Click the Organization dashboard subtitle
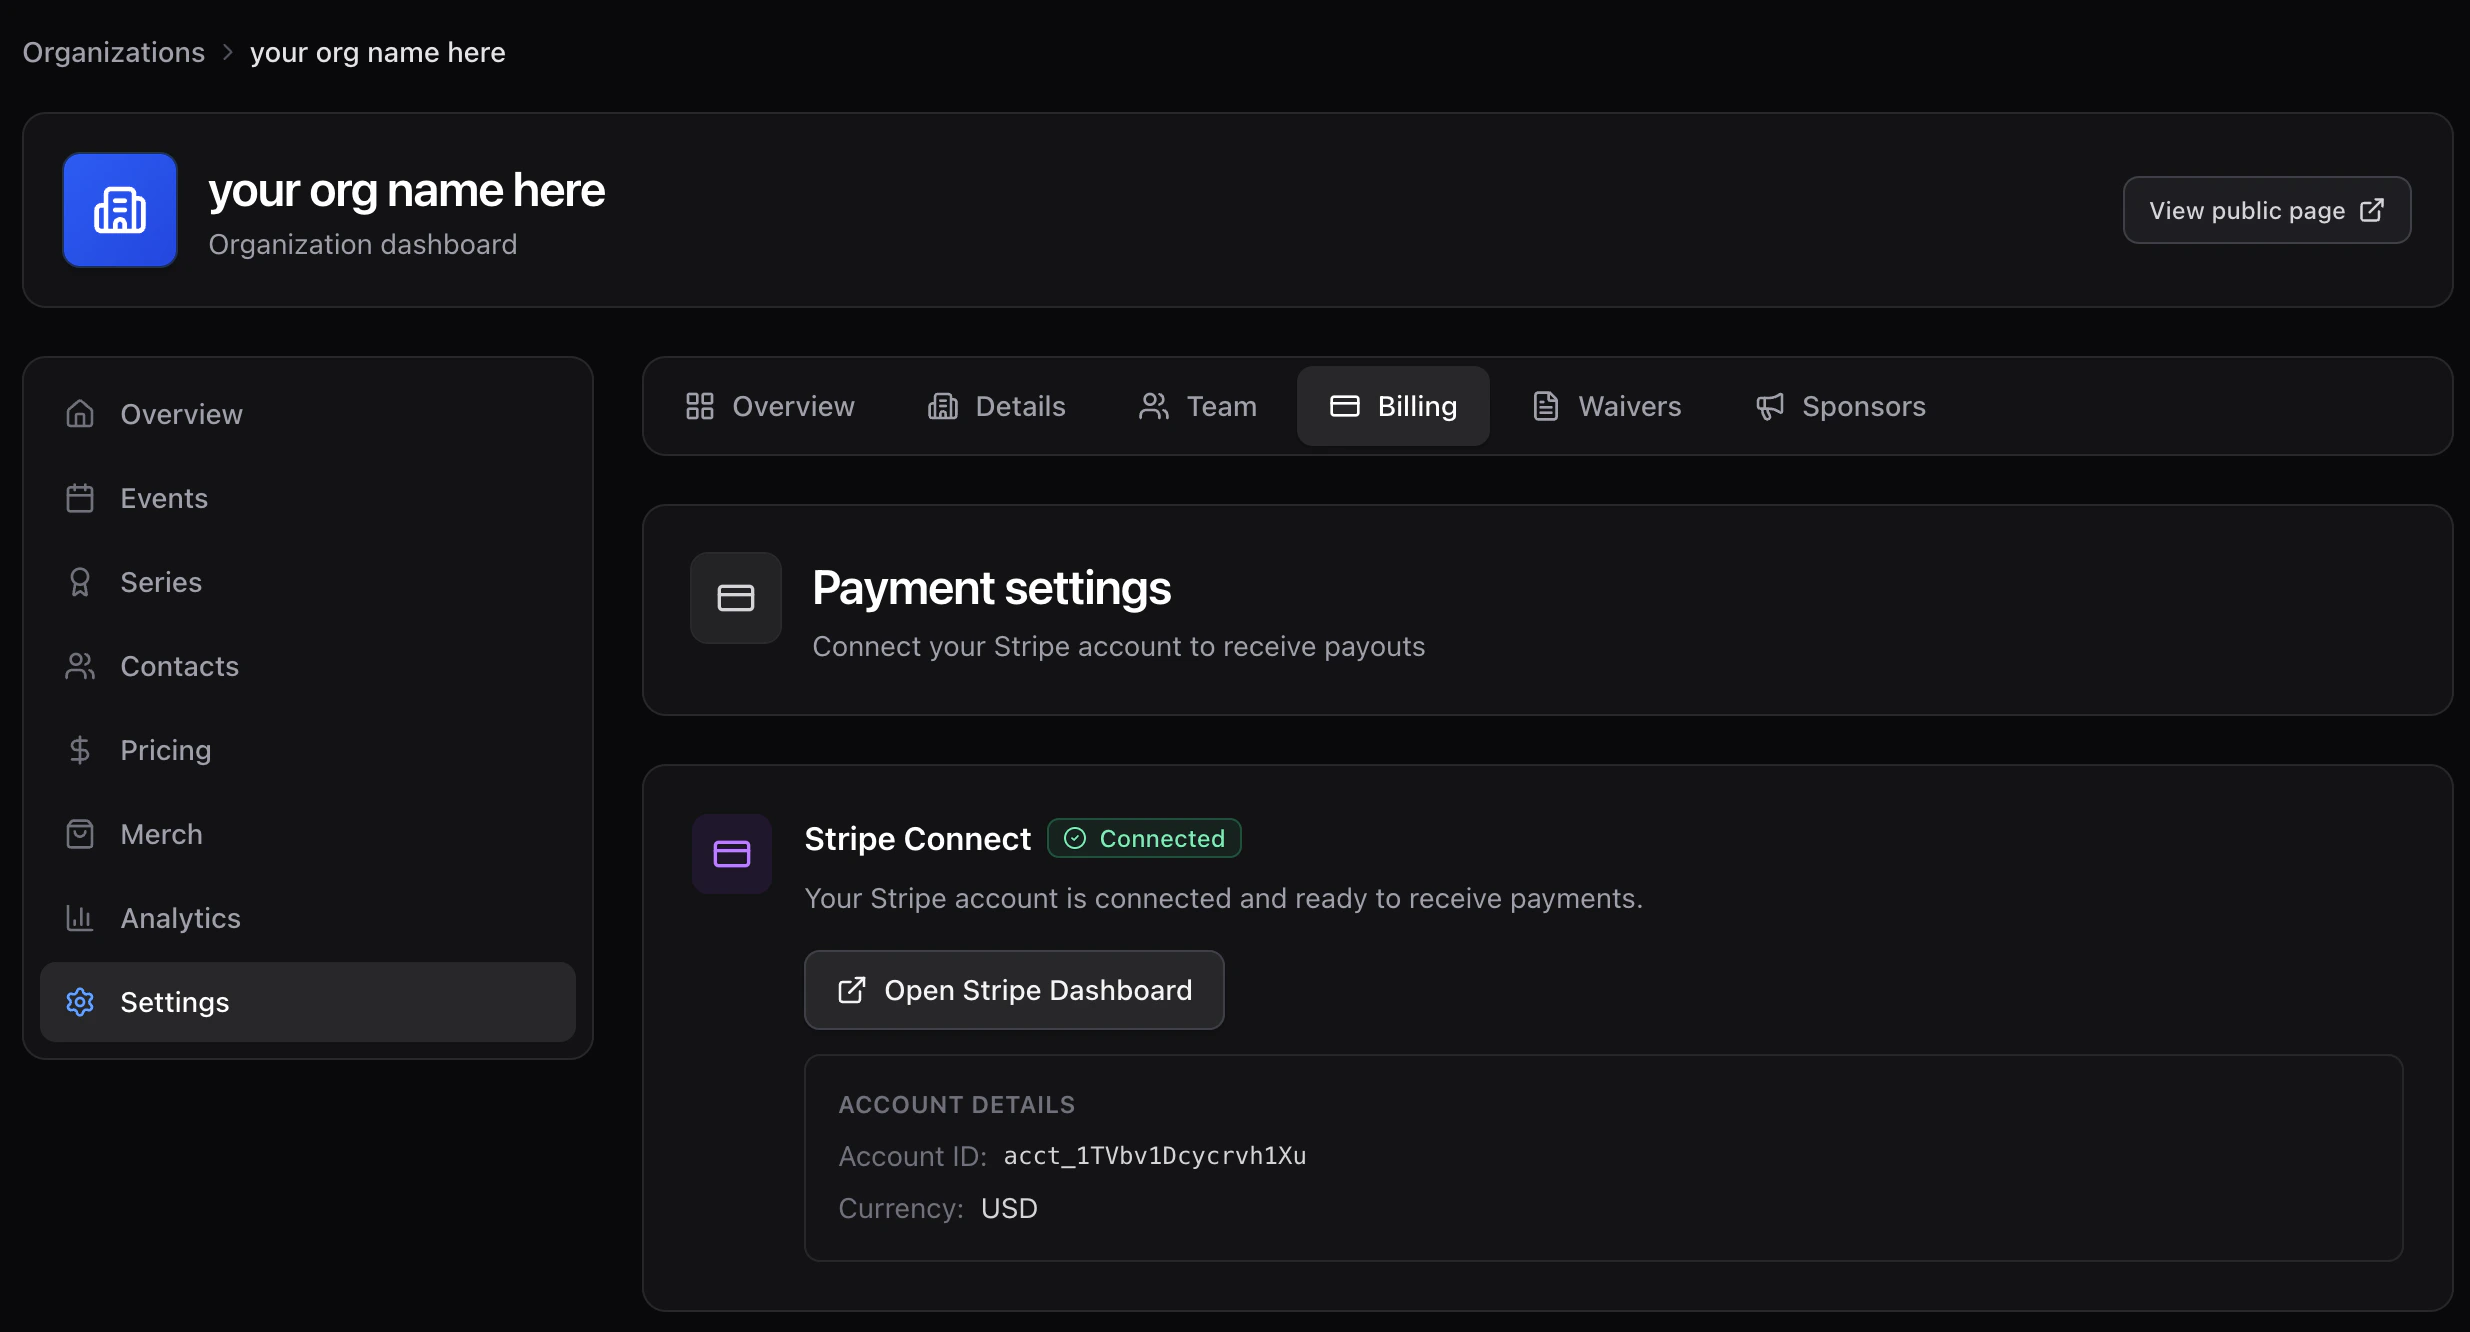 [363, 244]
